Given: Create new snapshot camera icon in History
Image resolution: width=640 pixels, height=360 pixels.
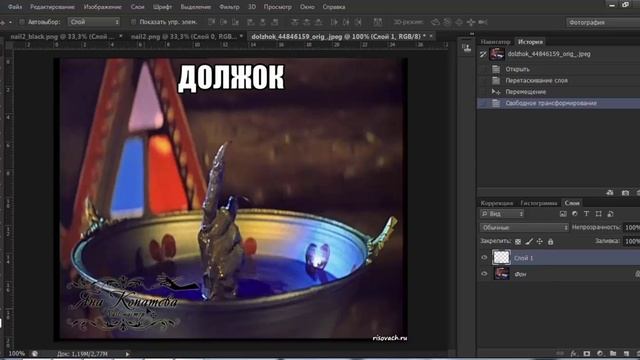Looking at the screenshot, I should tap(625, 193).
